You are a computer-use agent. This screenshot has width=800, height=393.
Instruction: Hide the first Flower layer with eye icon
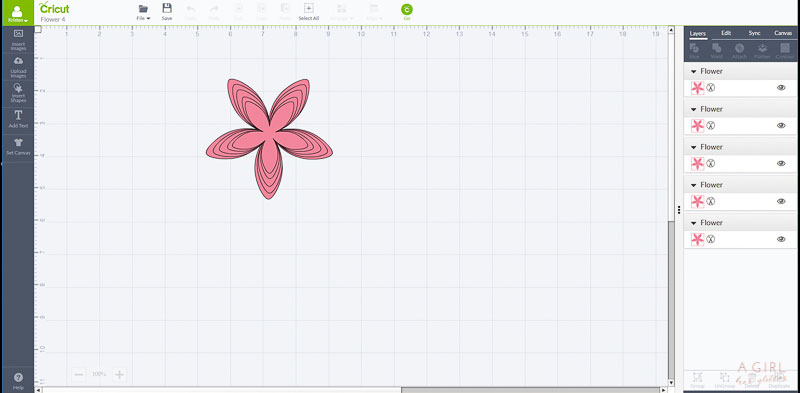click(781, 88)
